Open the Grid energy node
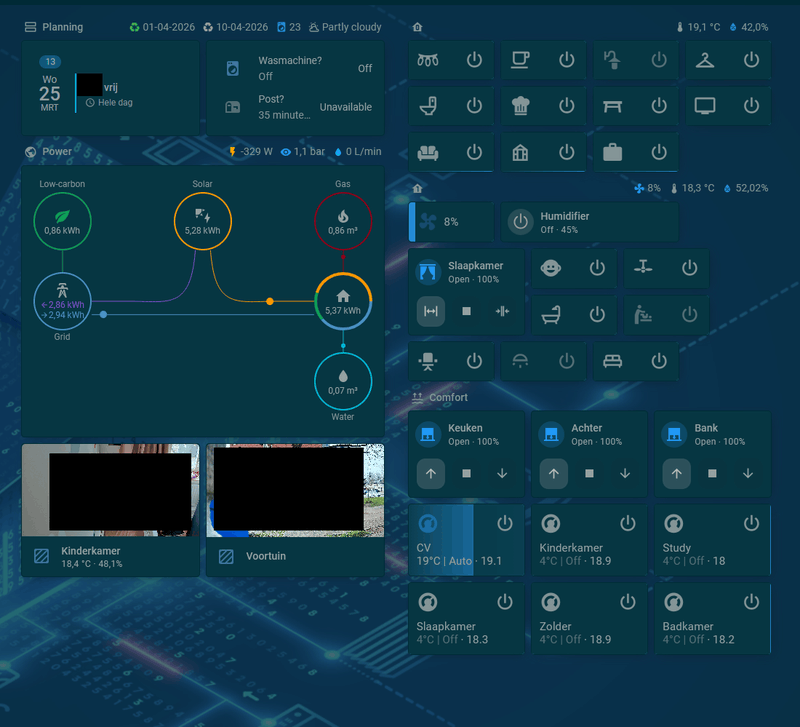The height and width of the screenshot is (727, 800). point(62,302)
